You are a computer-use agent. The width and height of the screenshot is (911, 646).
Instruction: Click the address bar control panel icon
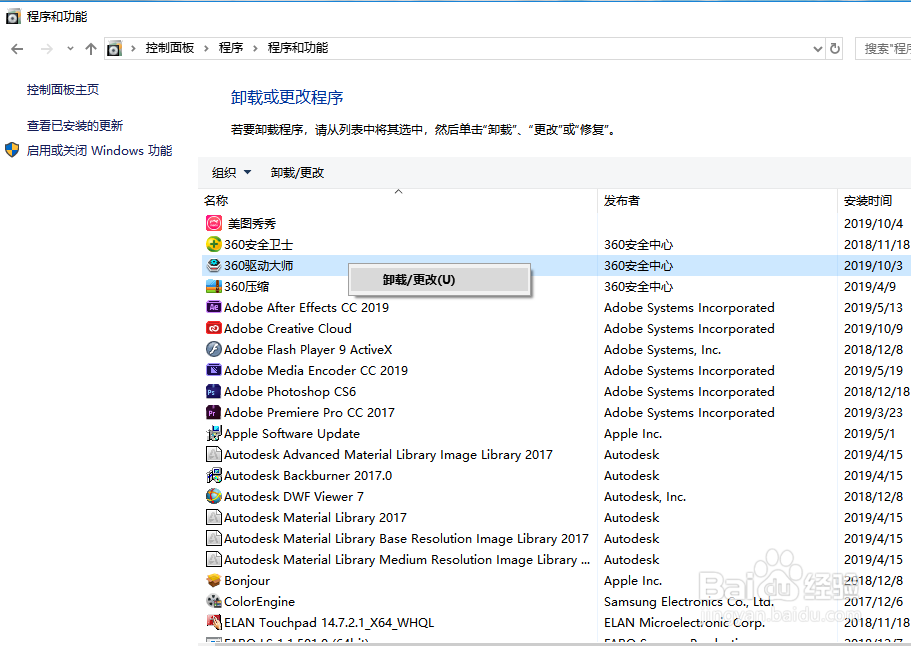(x=114, y=49)
